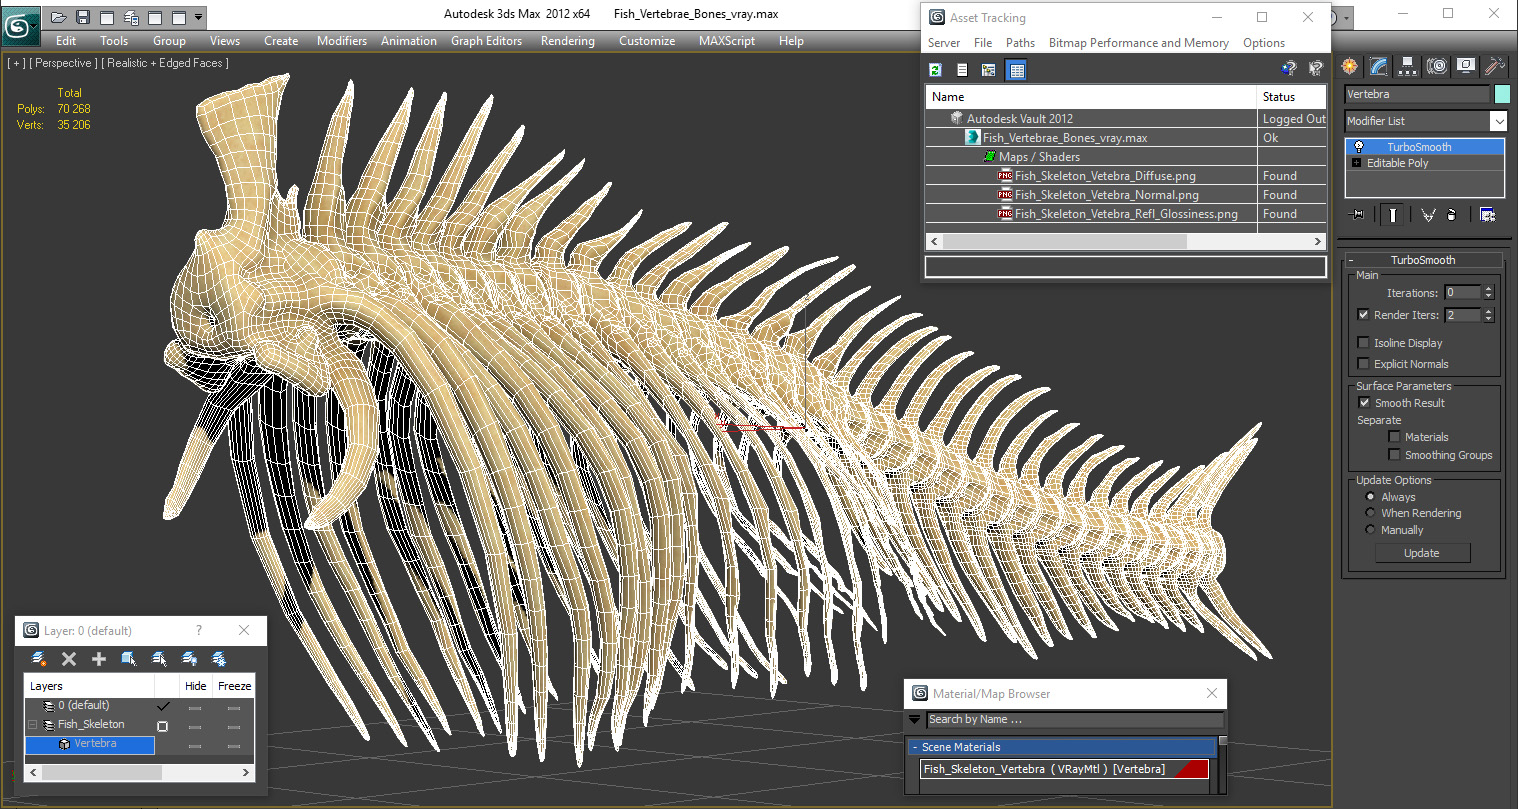Enable Explicit Normals checkbox
The height and width of the screenshot is (809, 1518).
coord(1363,363)
